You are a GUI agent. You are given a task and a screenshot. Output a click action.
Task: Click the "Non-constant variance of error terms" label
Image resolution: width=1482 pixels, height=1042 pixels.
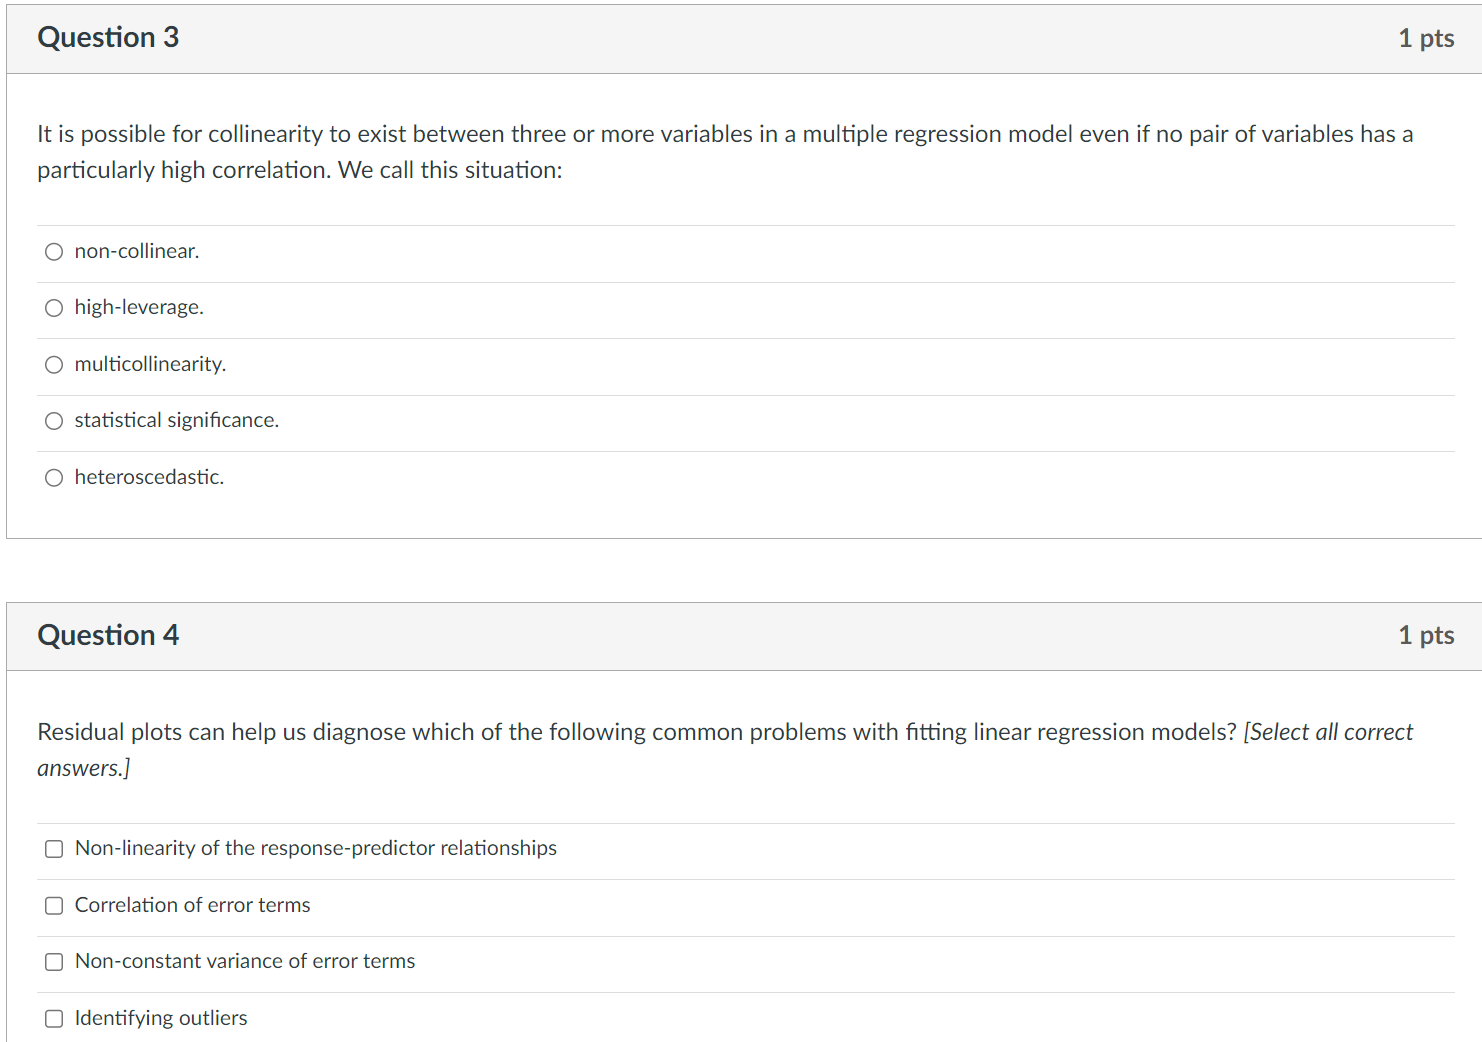[x=245, y=961]
